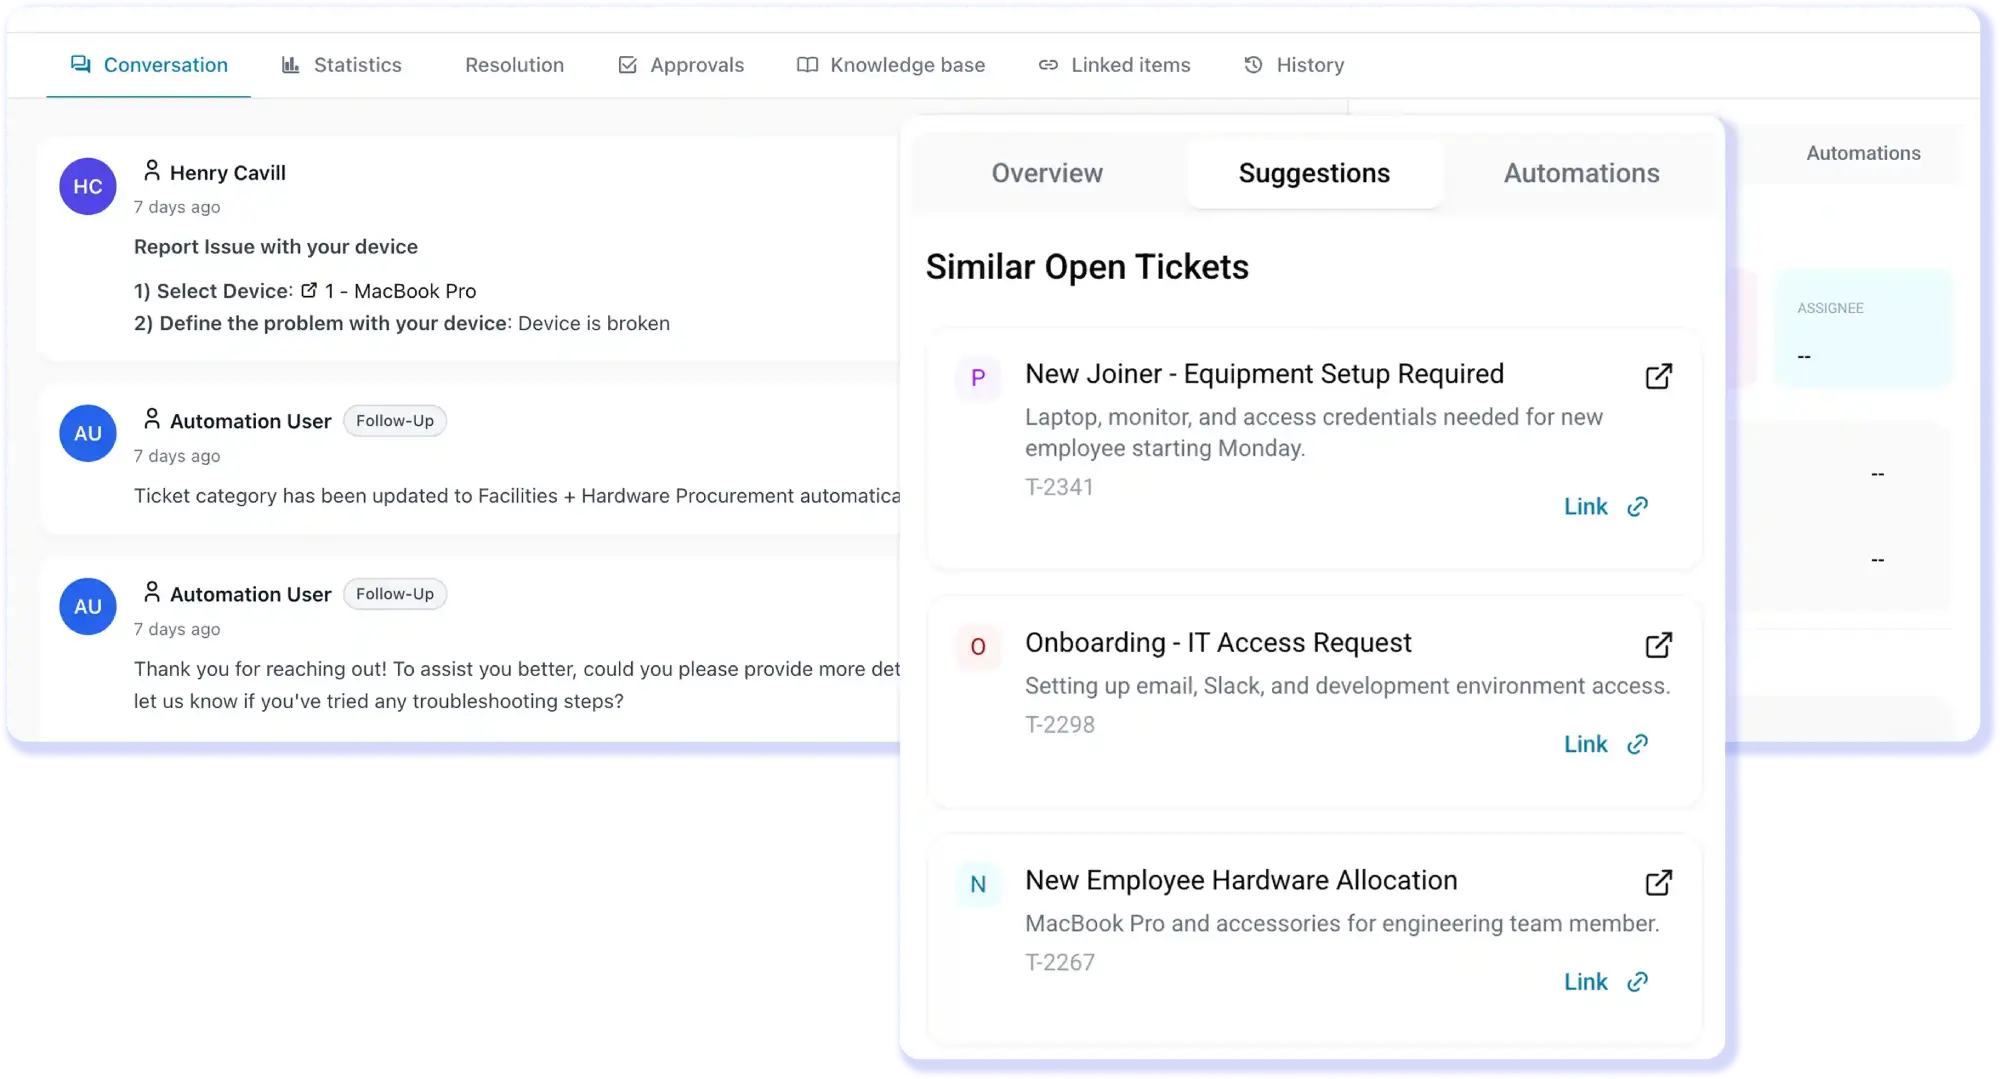Click the P badge on New Joiner ticket

pyautogui.click(x=978, y=378)
